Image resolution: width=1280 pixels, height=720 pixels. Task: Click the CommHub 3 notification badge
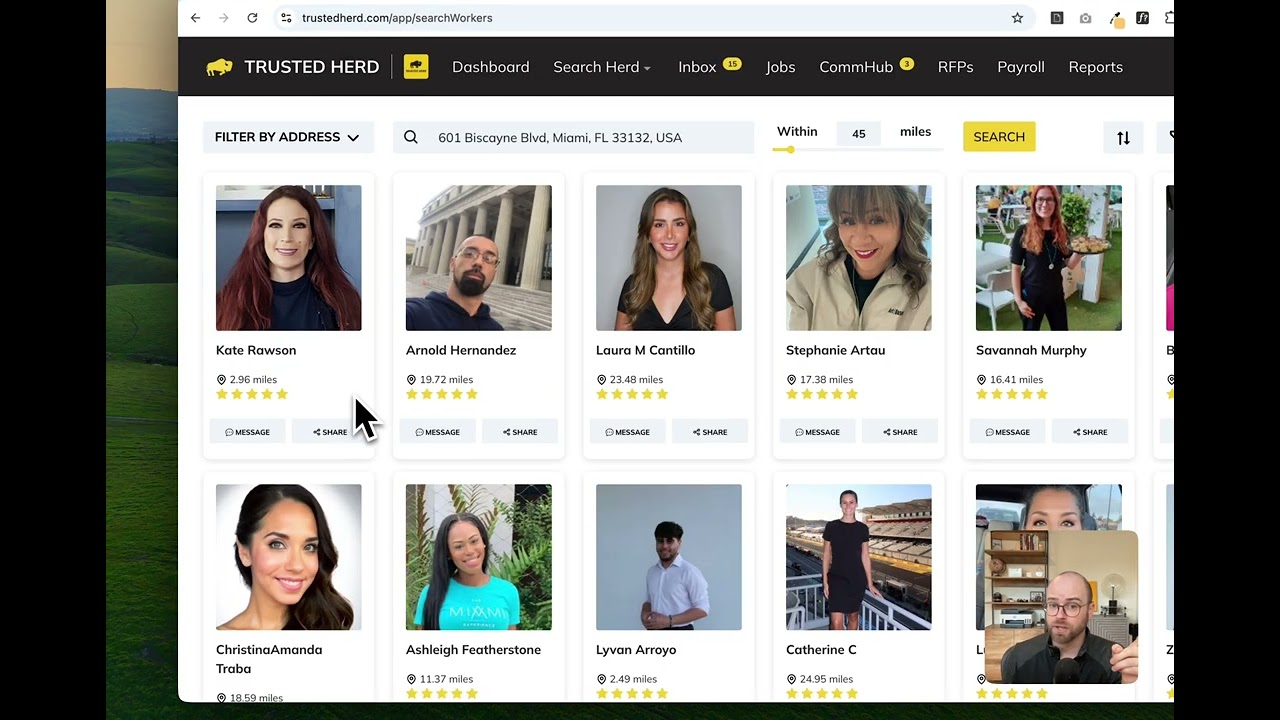907,63
